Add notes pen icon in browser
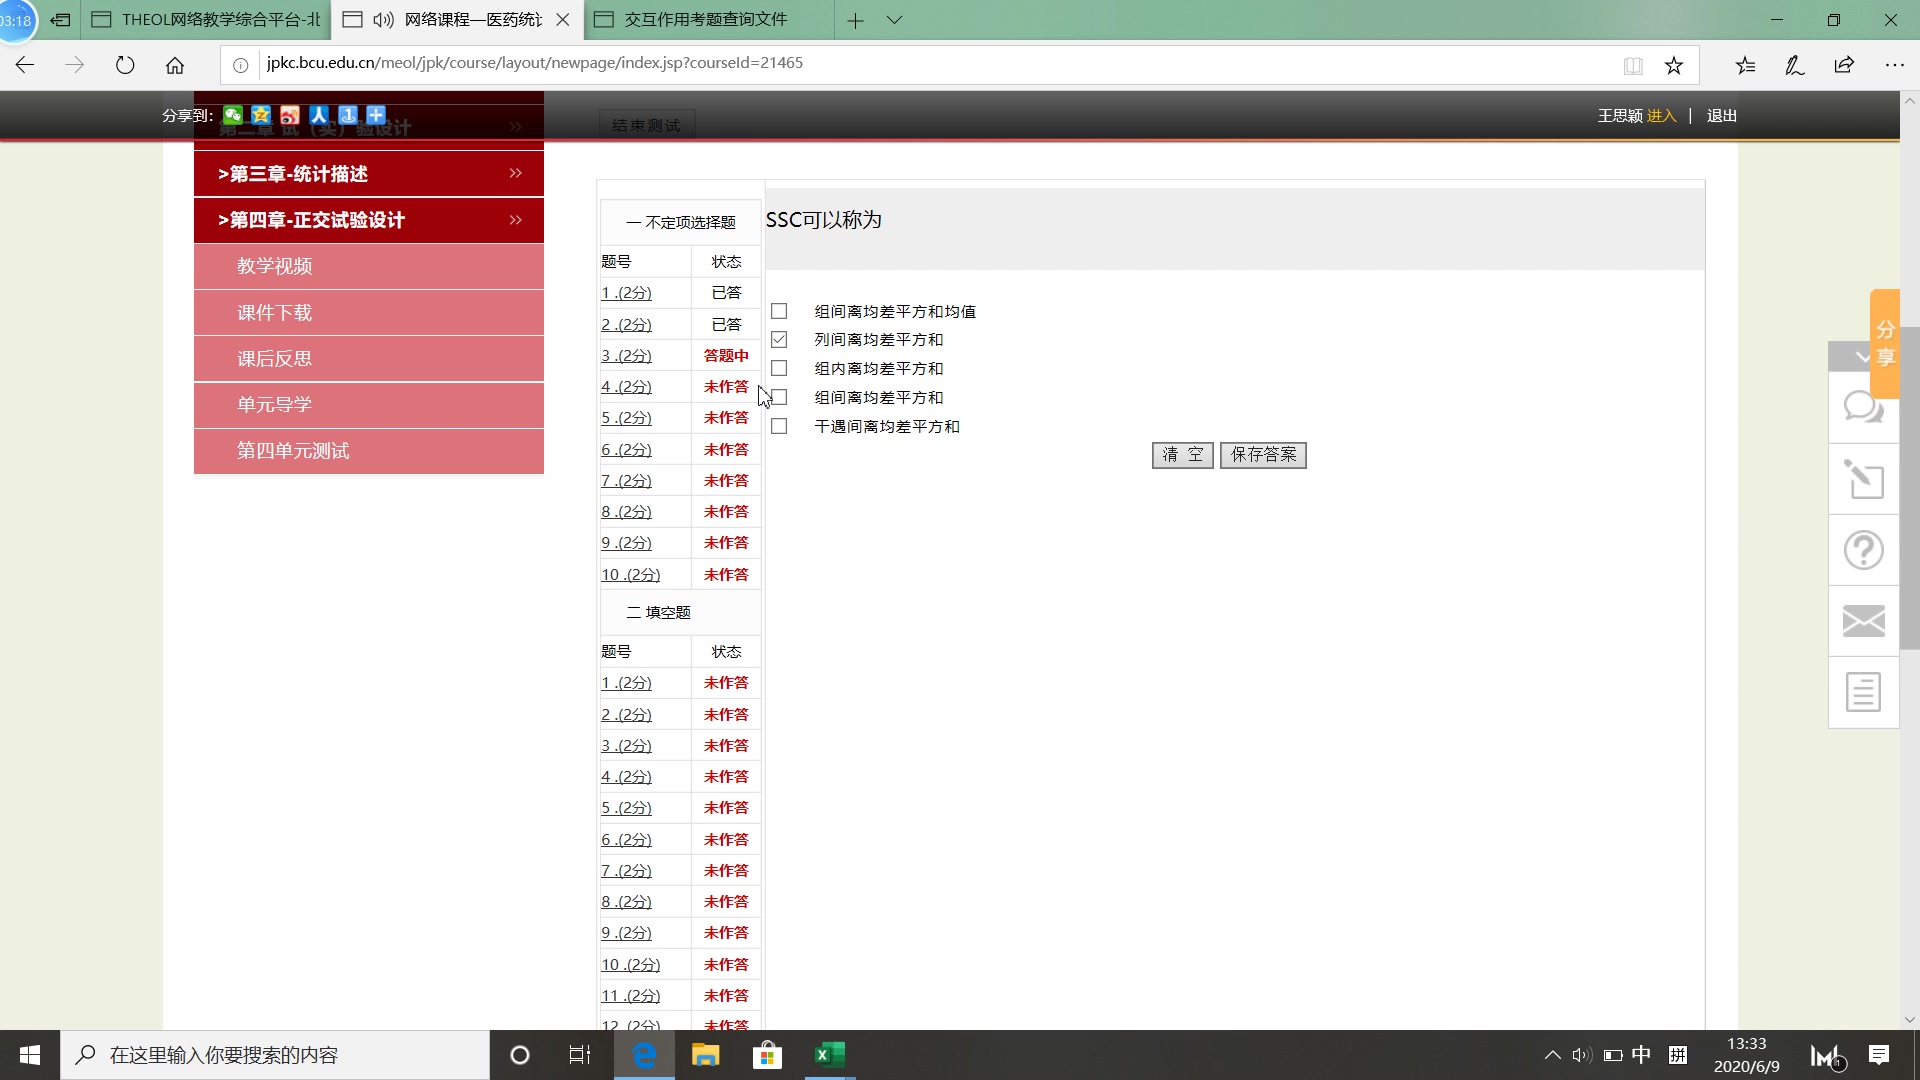Screen dimensions: 1920x1080 point(1795,65)
